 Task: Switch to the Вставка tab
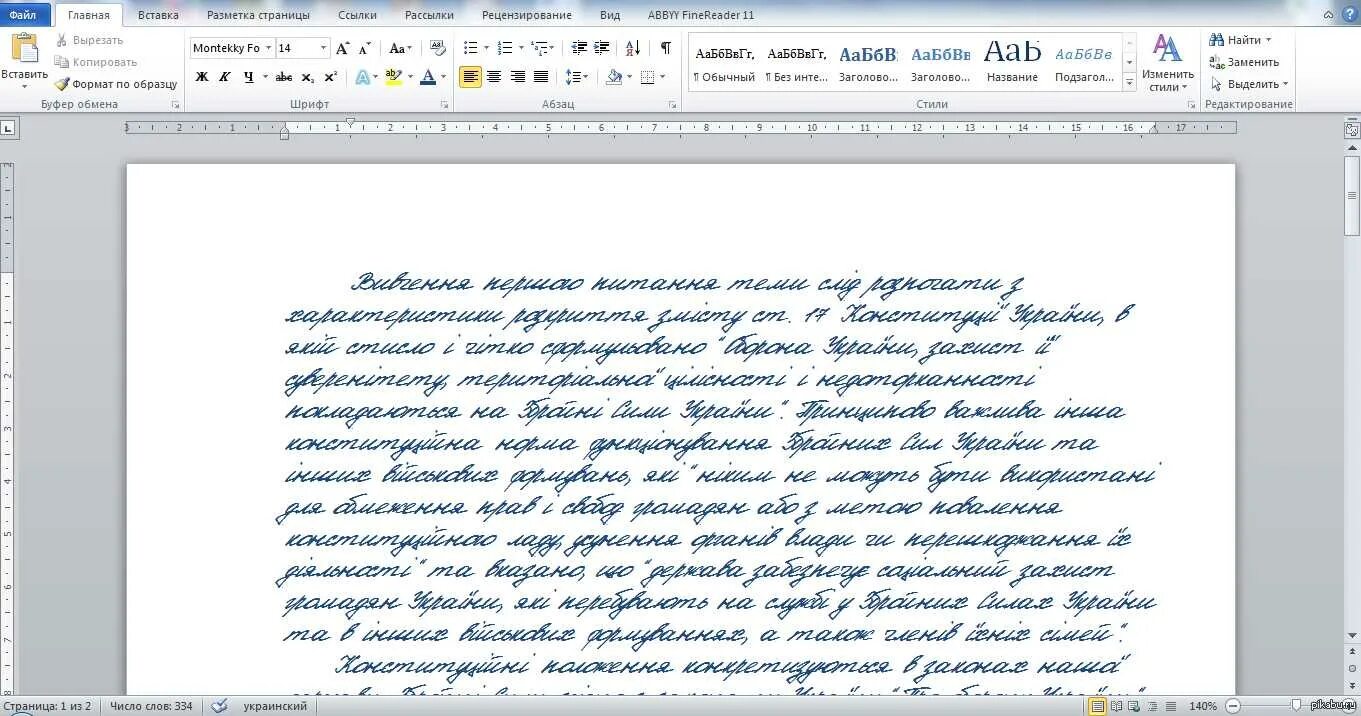coord(158,15)
